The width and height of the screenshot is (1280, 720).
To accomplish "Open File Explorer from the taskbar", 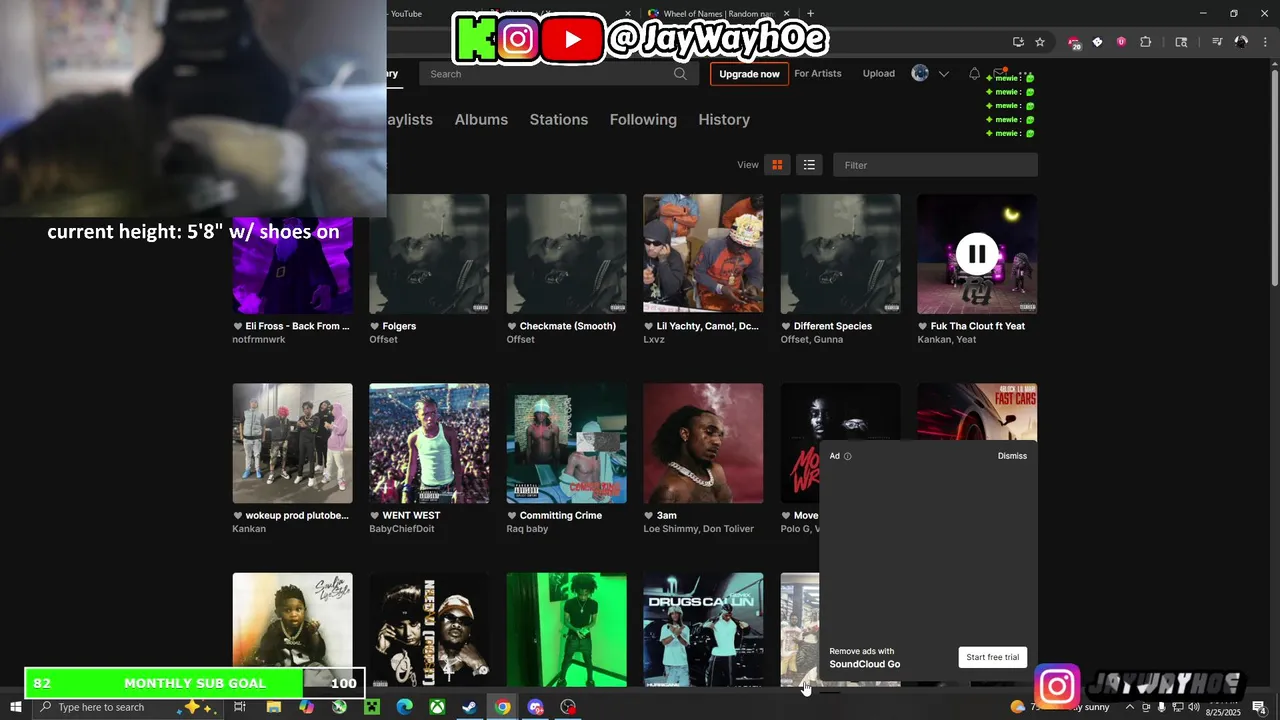I will point(273,707).
